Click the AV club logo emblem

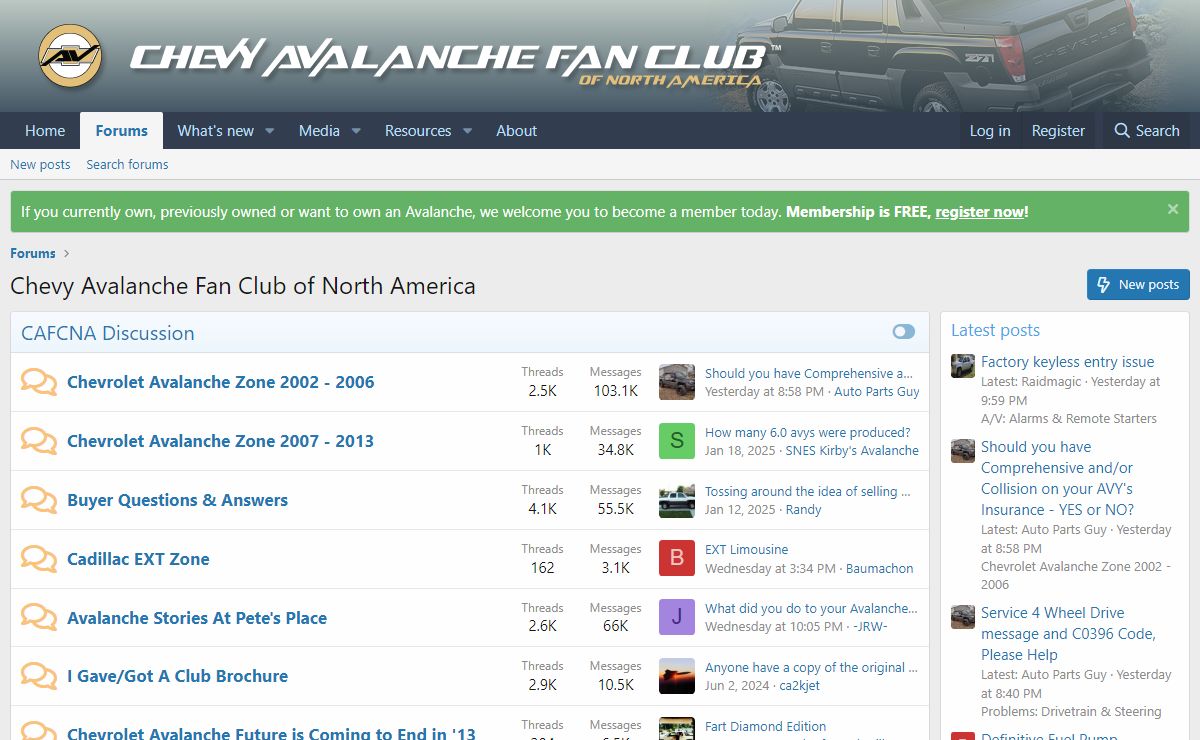point(70,56)
